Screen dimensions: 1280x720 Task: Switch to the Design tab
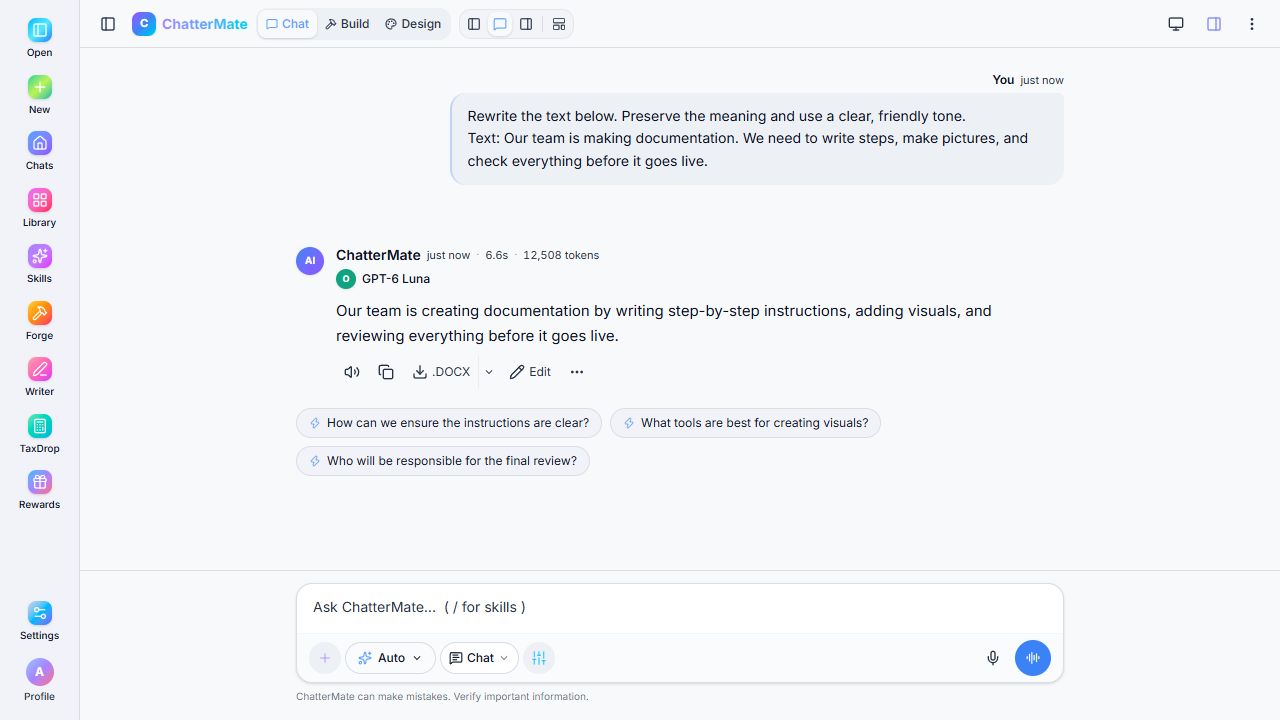[413, 24]
